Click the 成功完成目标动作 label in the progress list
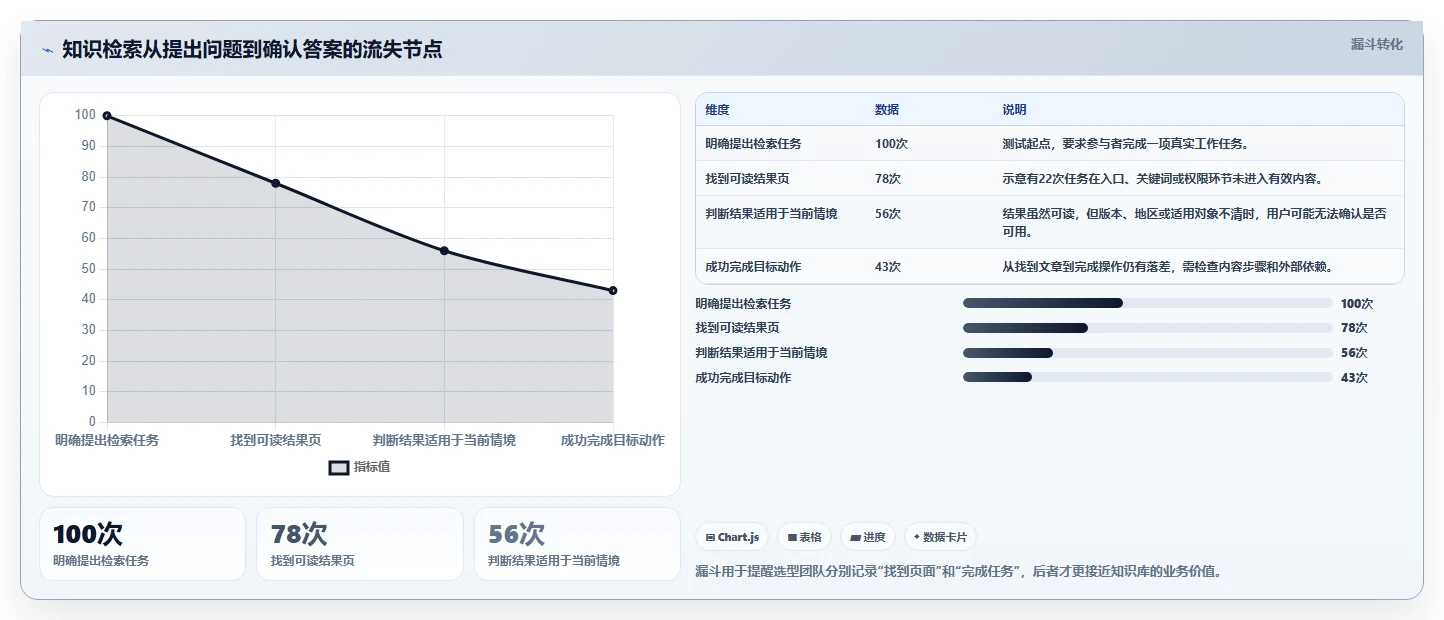This screenshot has width=1444, height=620. 743,378
